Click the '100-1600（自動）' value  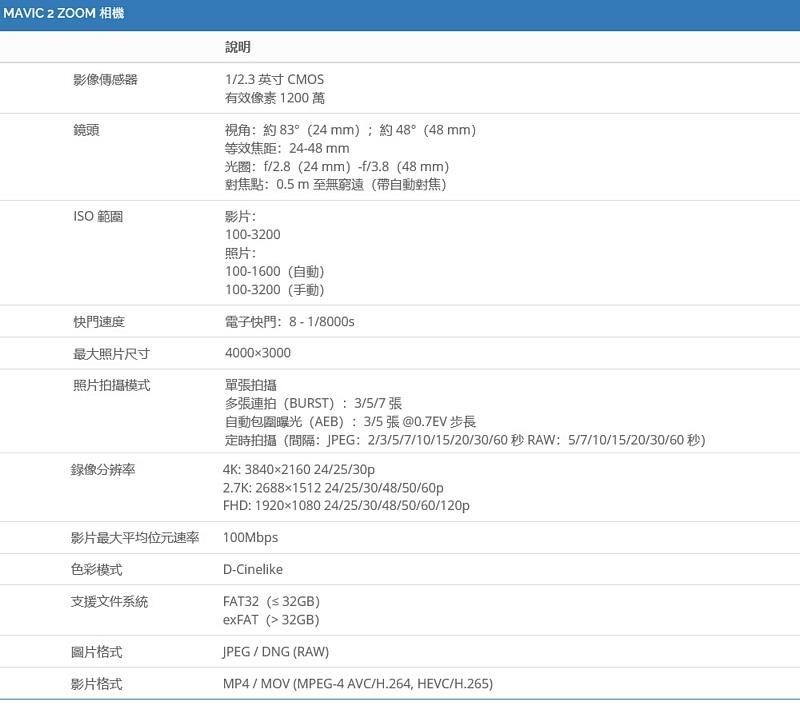point(275,271)
